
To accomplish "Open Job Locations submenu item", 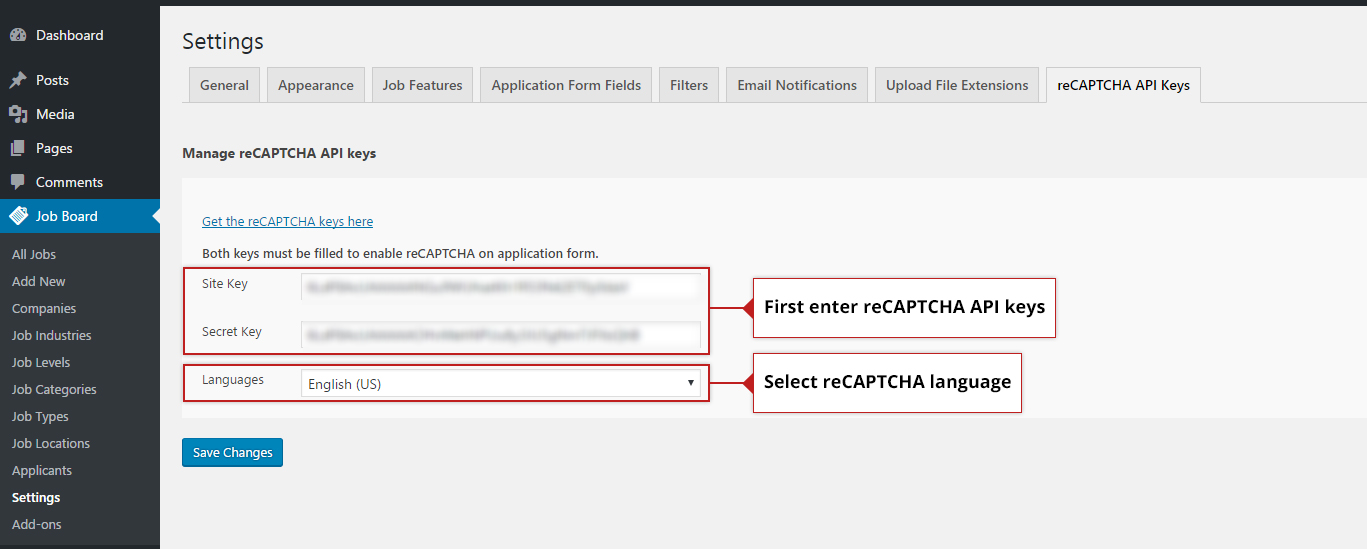I will click(x=51, y=443).
